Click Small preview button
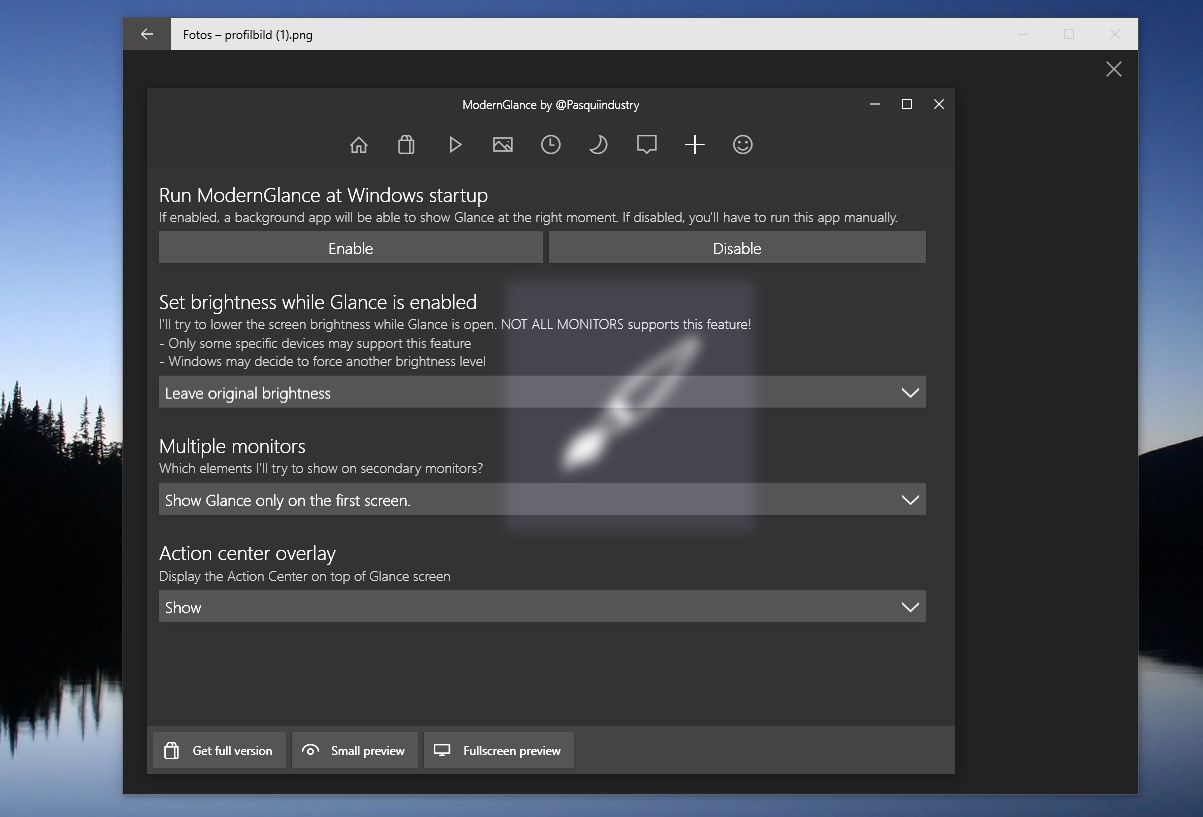Screen dimensions: 1203x817 [354, 751]
